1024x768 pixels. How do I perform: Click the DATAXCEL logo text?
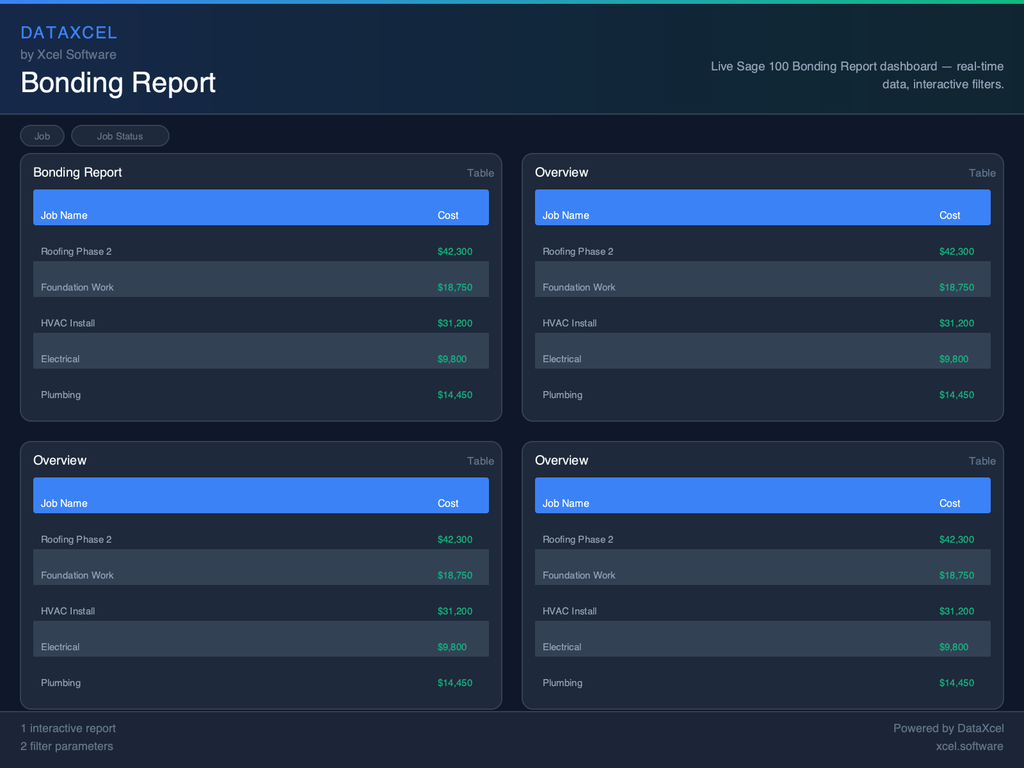coord(69,33)
